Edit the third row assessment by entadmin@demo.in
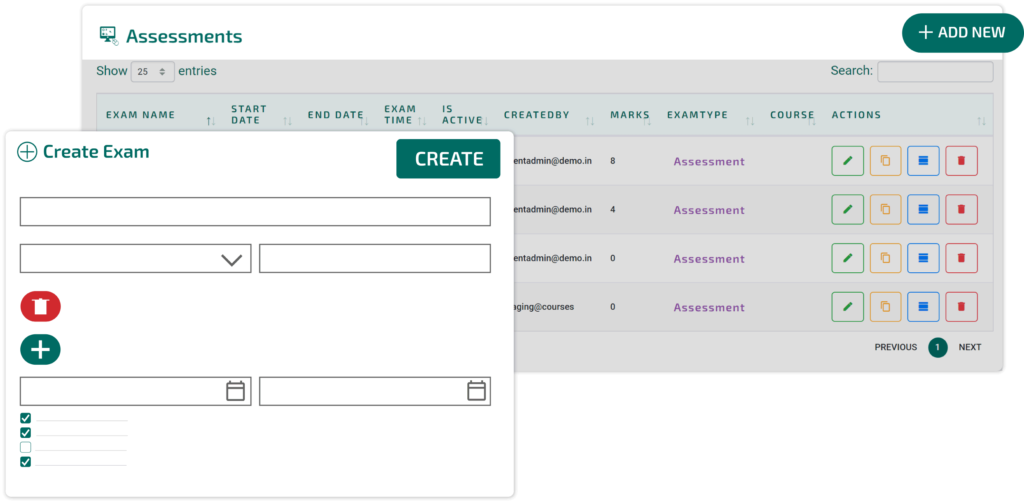 tap(848, 258)
